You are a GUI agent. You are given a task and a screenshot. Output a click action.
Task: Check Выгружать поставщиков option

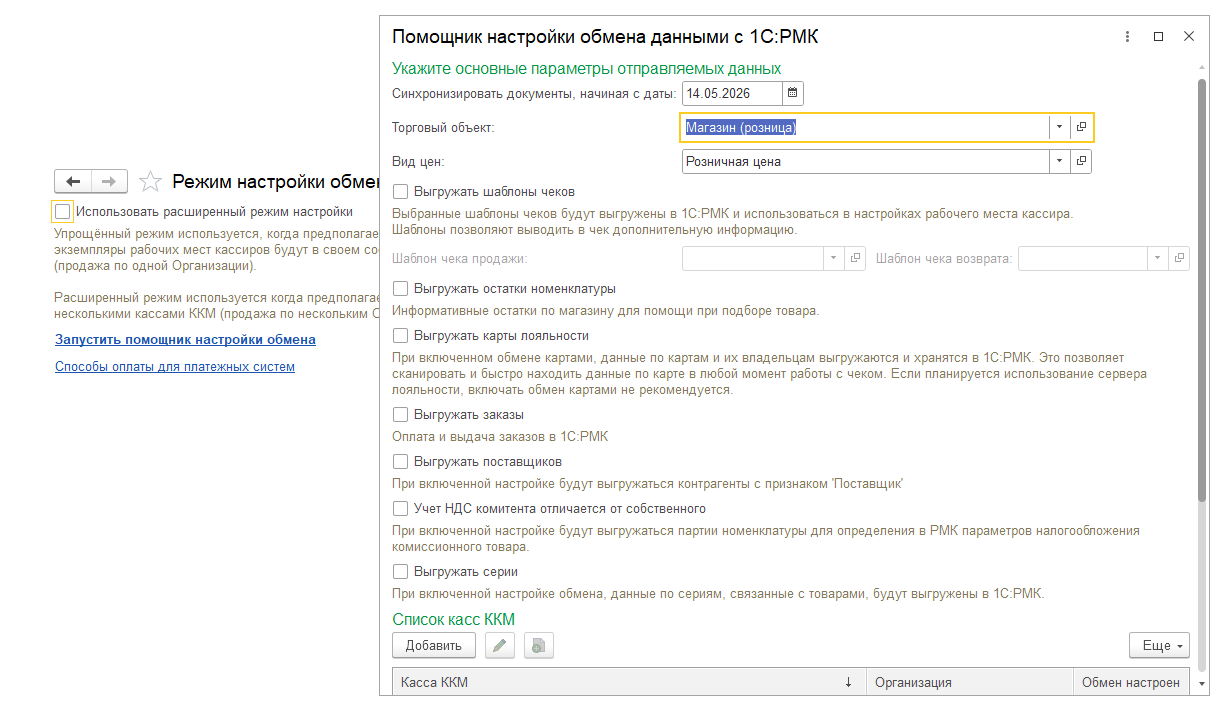pyautogui.click(x=401, y=461)
